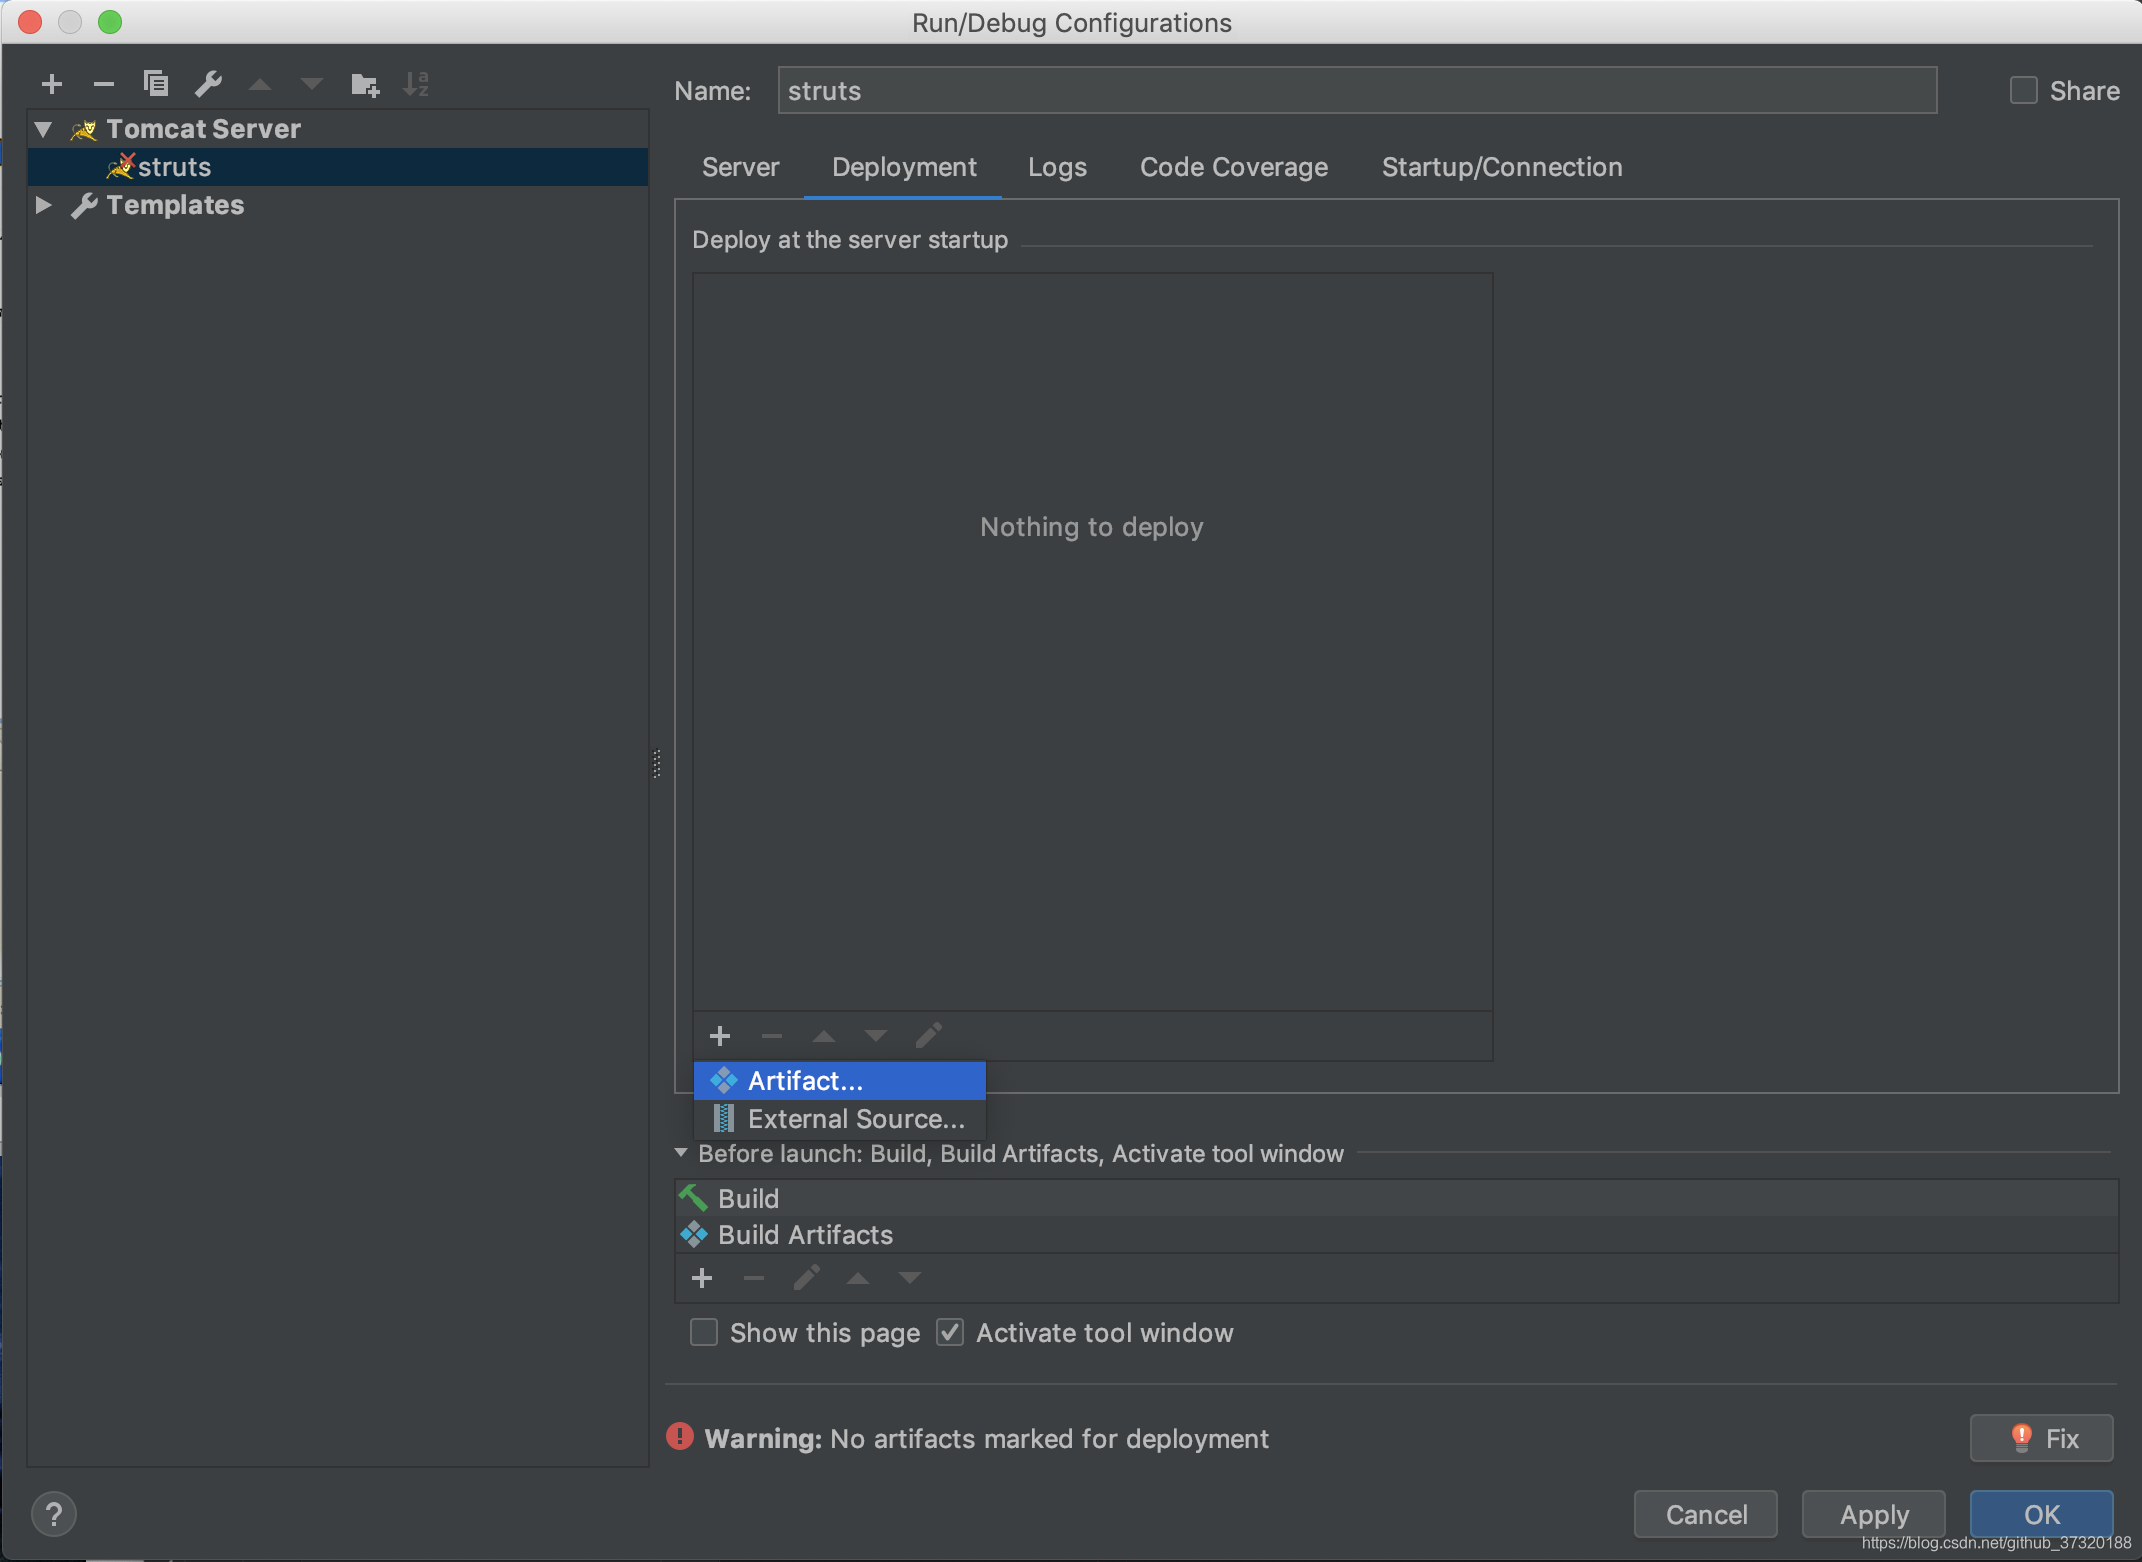Choose External Source... from popup menu
Image resolution: width=2142 pixels, height=1562 pixels.
pyautogui.click(x=840, y=1119)
